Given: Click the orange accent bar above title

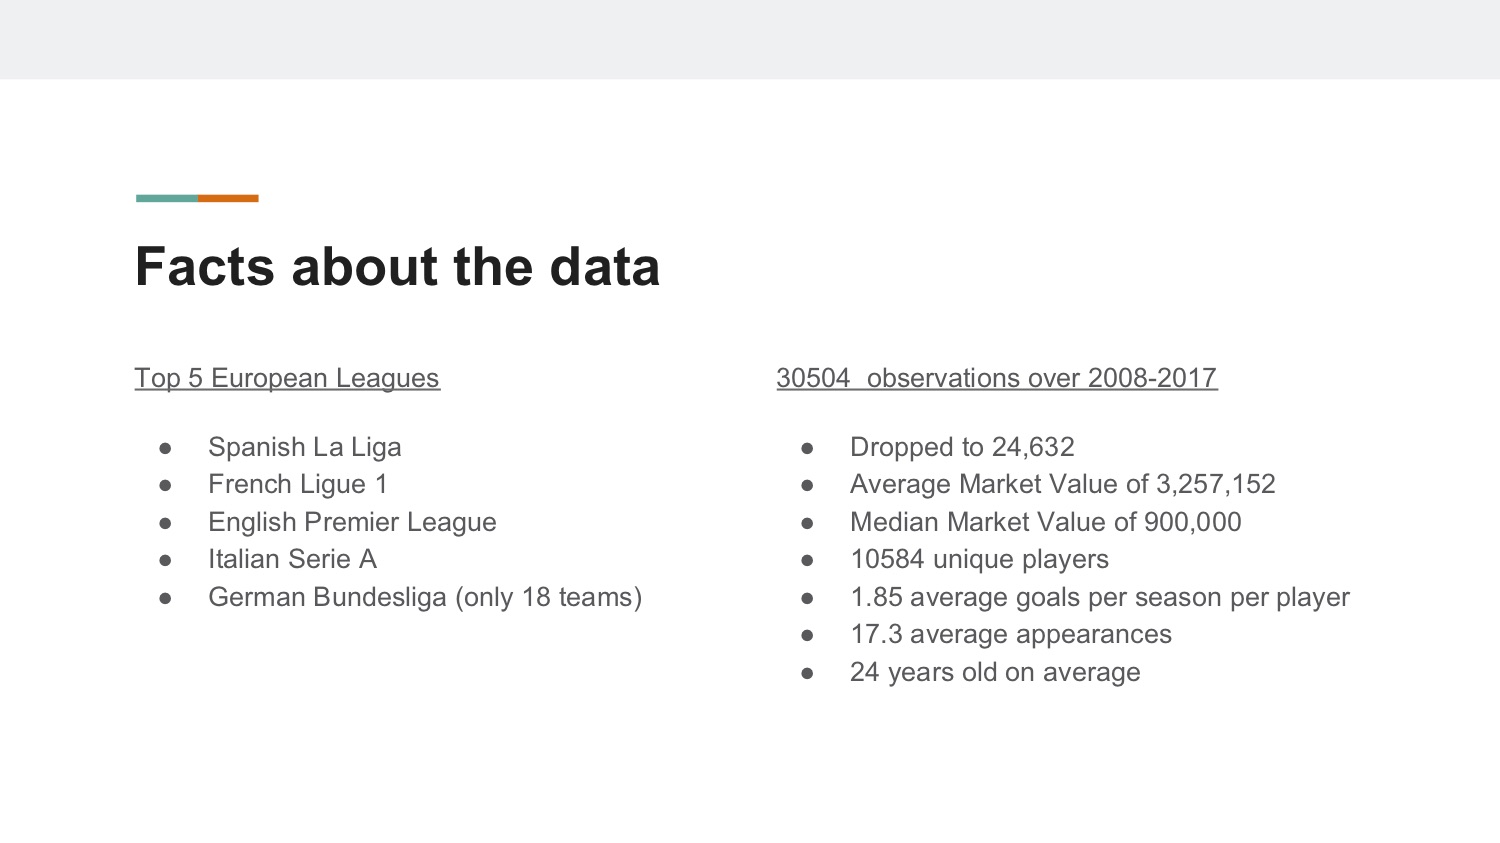Looking at the screenshot, I should [228, 198].
